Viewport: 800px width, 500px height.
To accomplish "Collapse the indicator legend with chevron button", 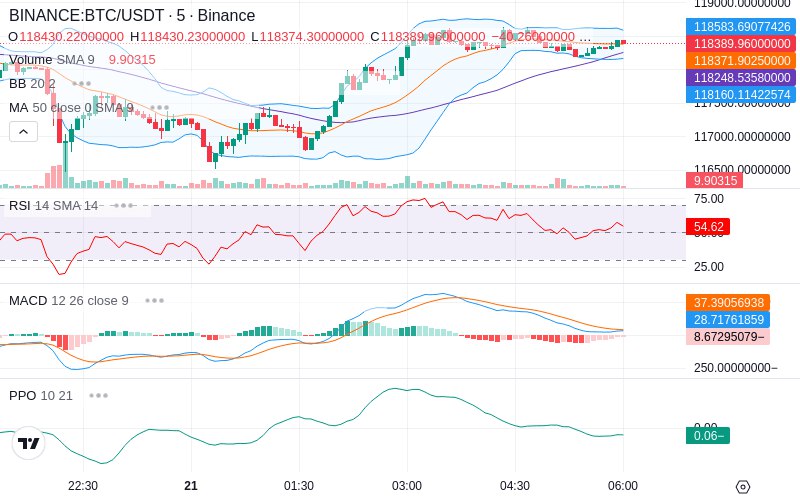I will coord(23,132).
